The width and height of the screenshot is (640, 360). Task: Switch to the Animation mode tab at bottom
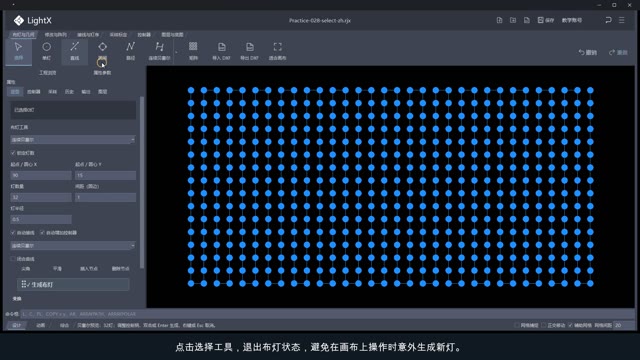(x=40, y=325)
